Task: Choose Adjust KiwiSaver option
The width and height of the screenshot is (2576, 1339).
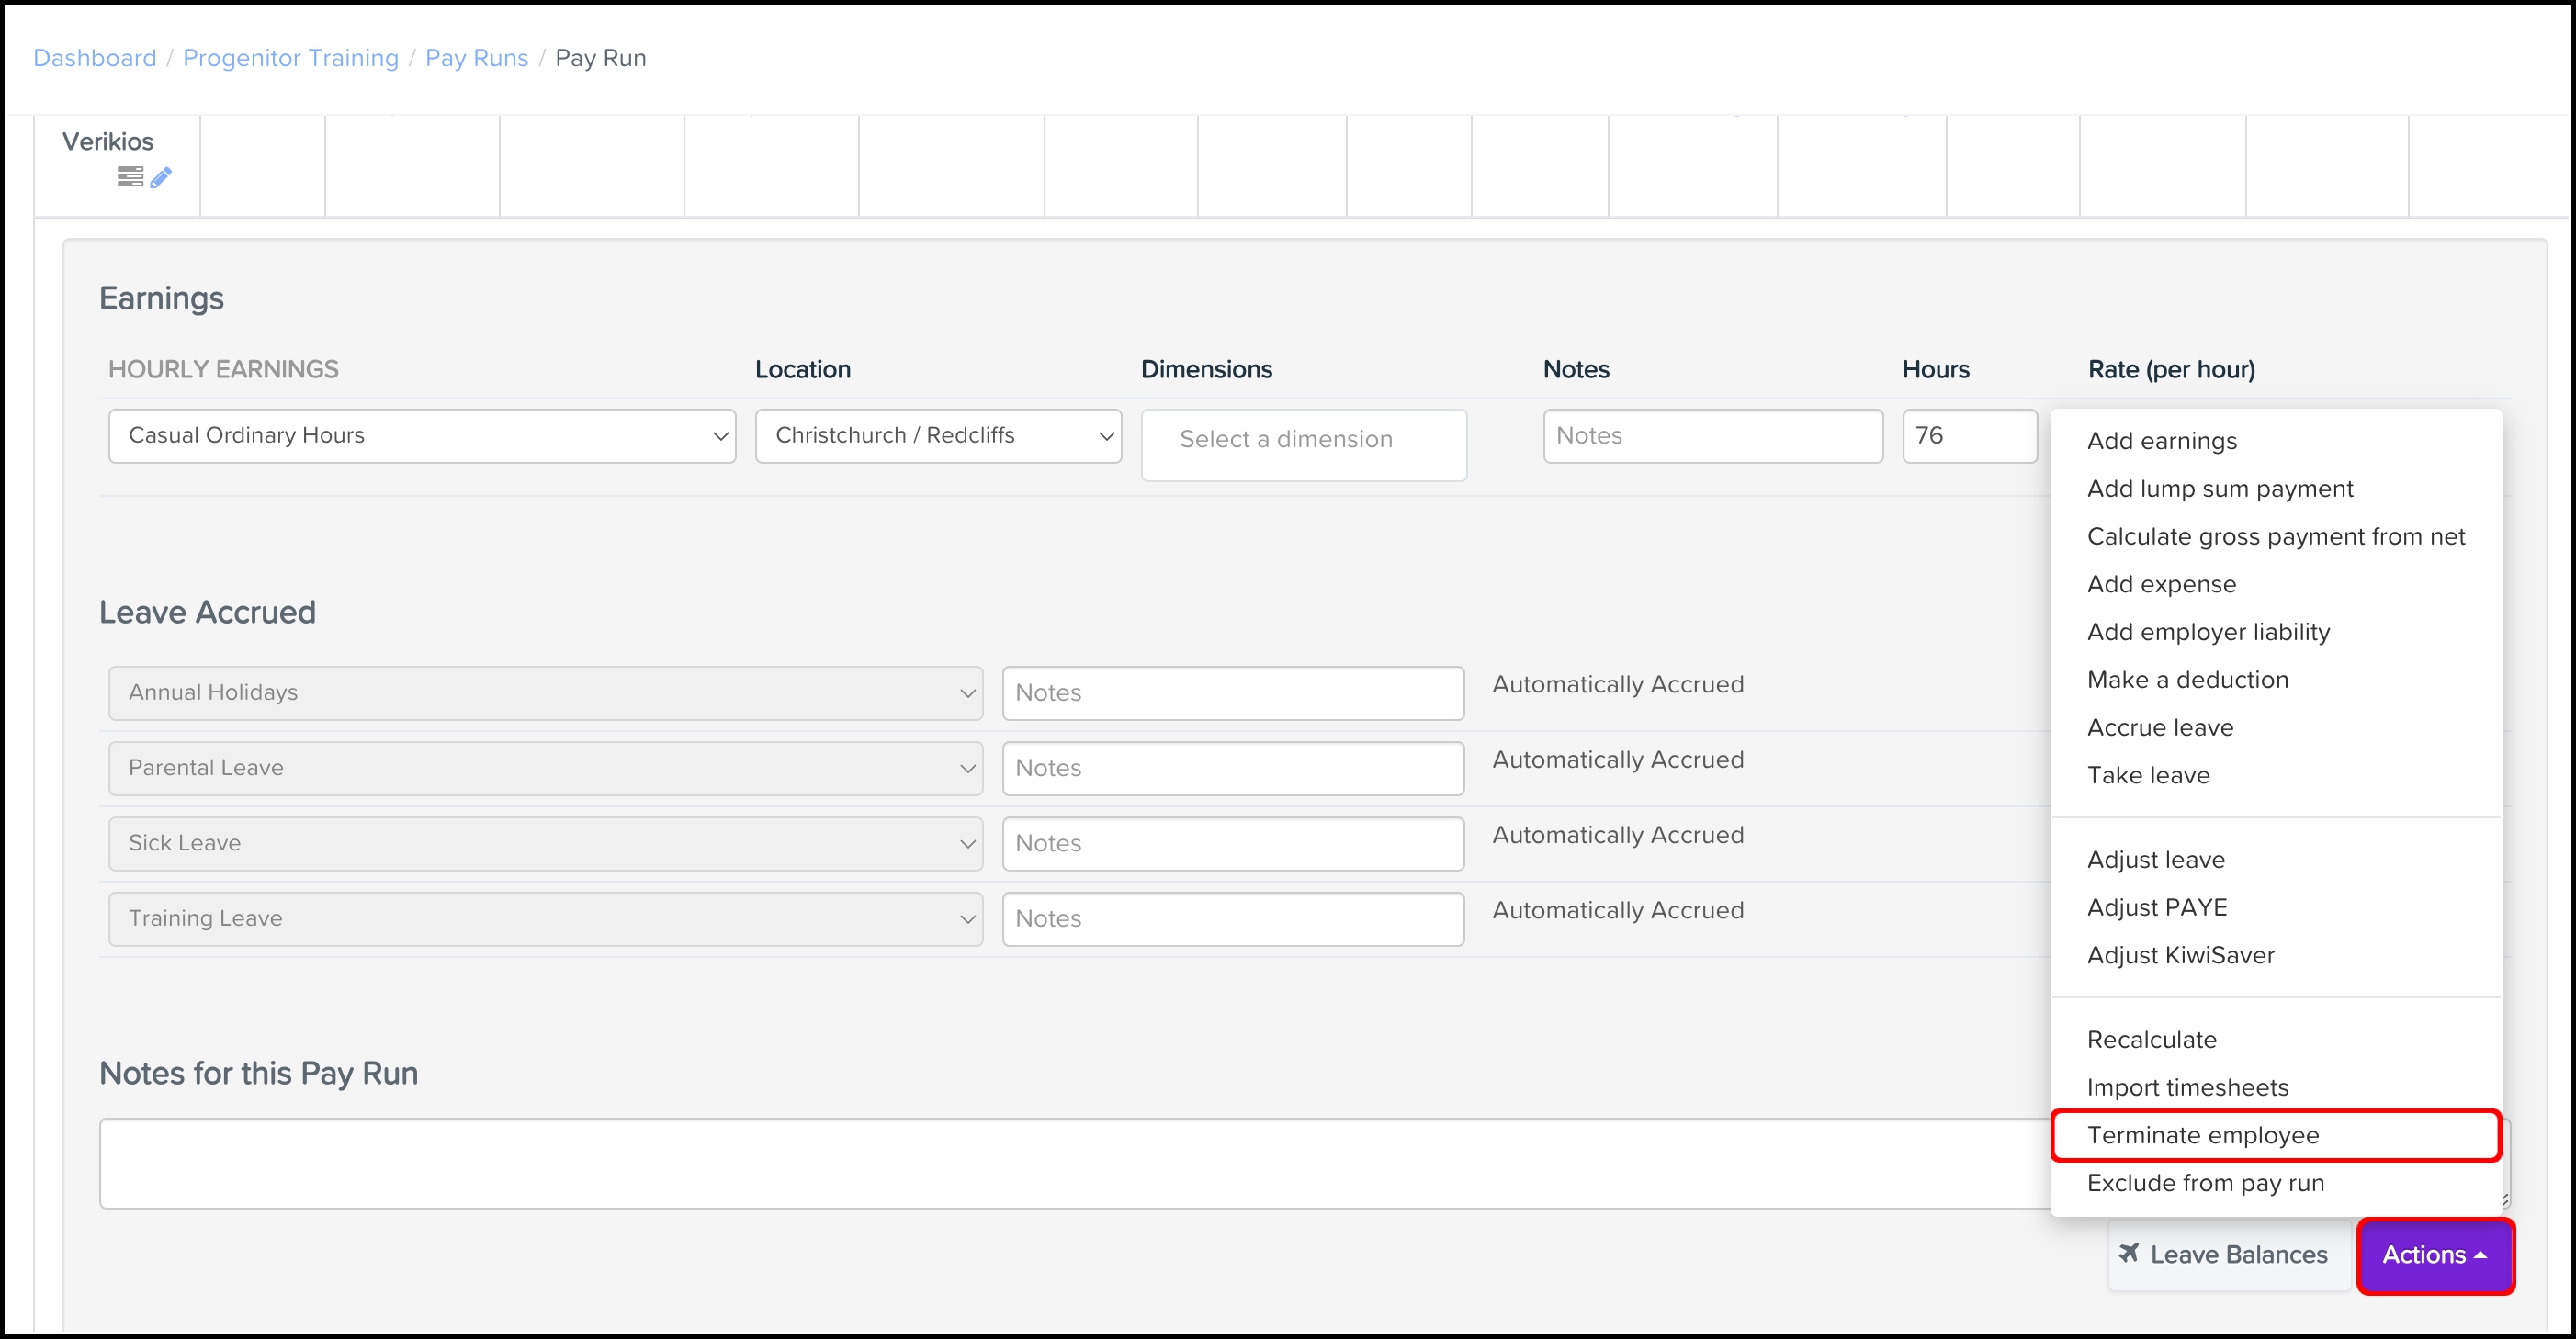Action: [x=2181, y=955]
